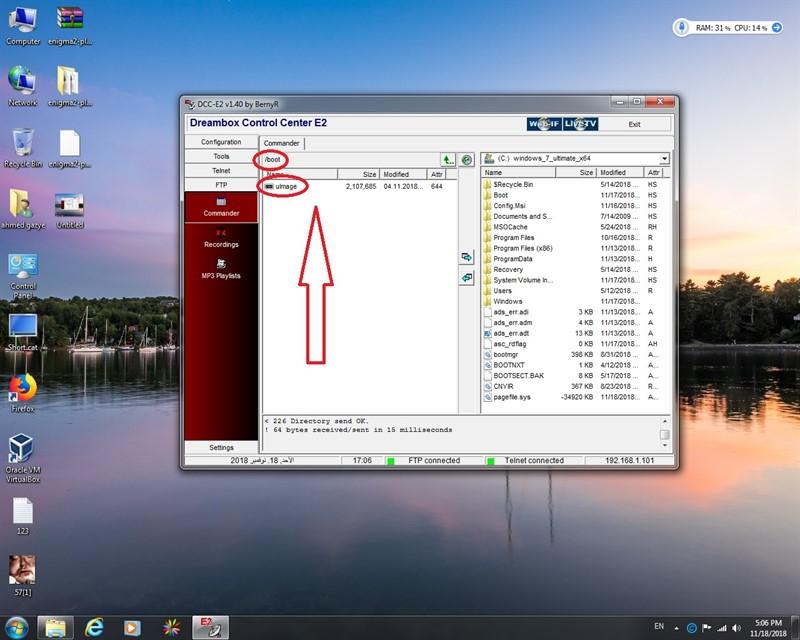Launch the LiveTV button

[x=580, y=124]
